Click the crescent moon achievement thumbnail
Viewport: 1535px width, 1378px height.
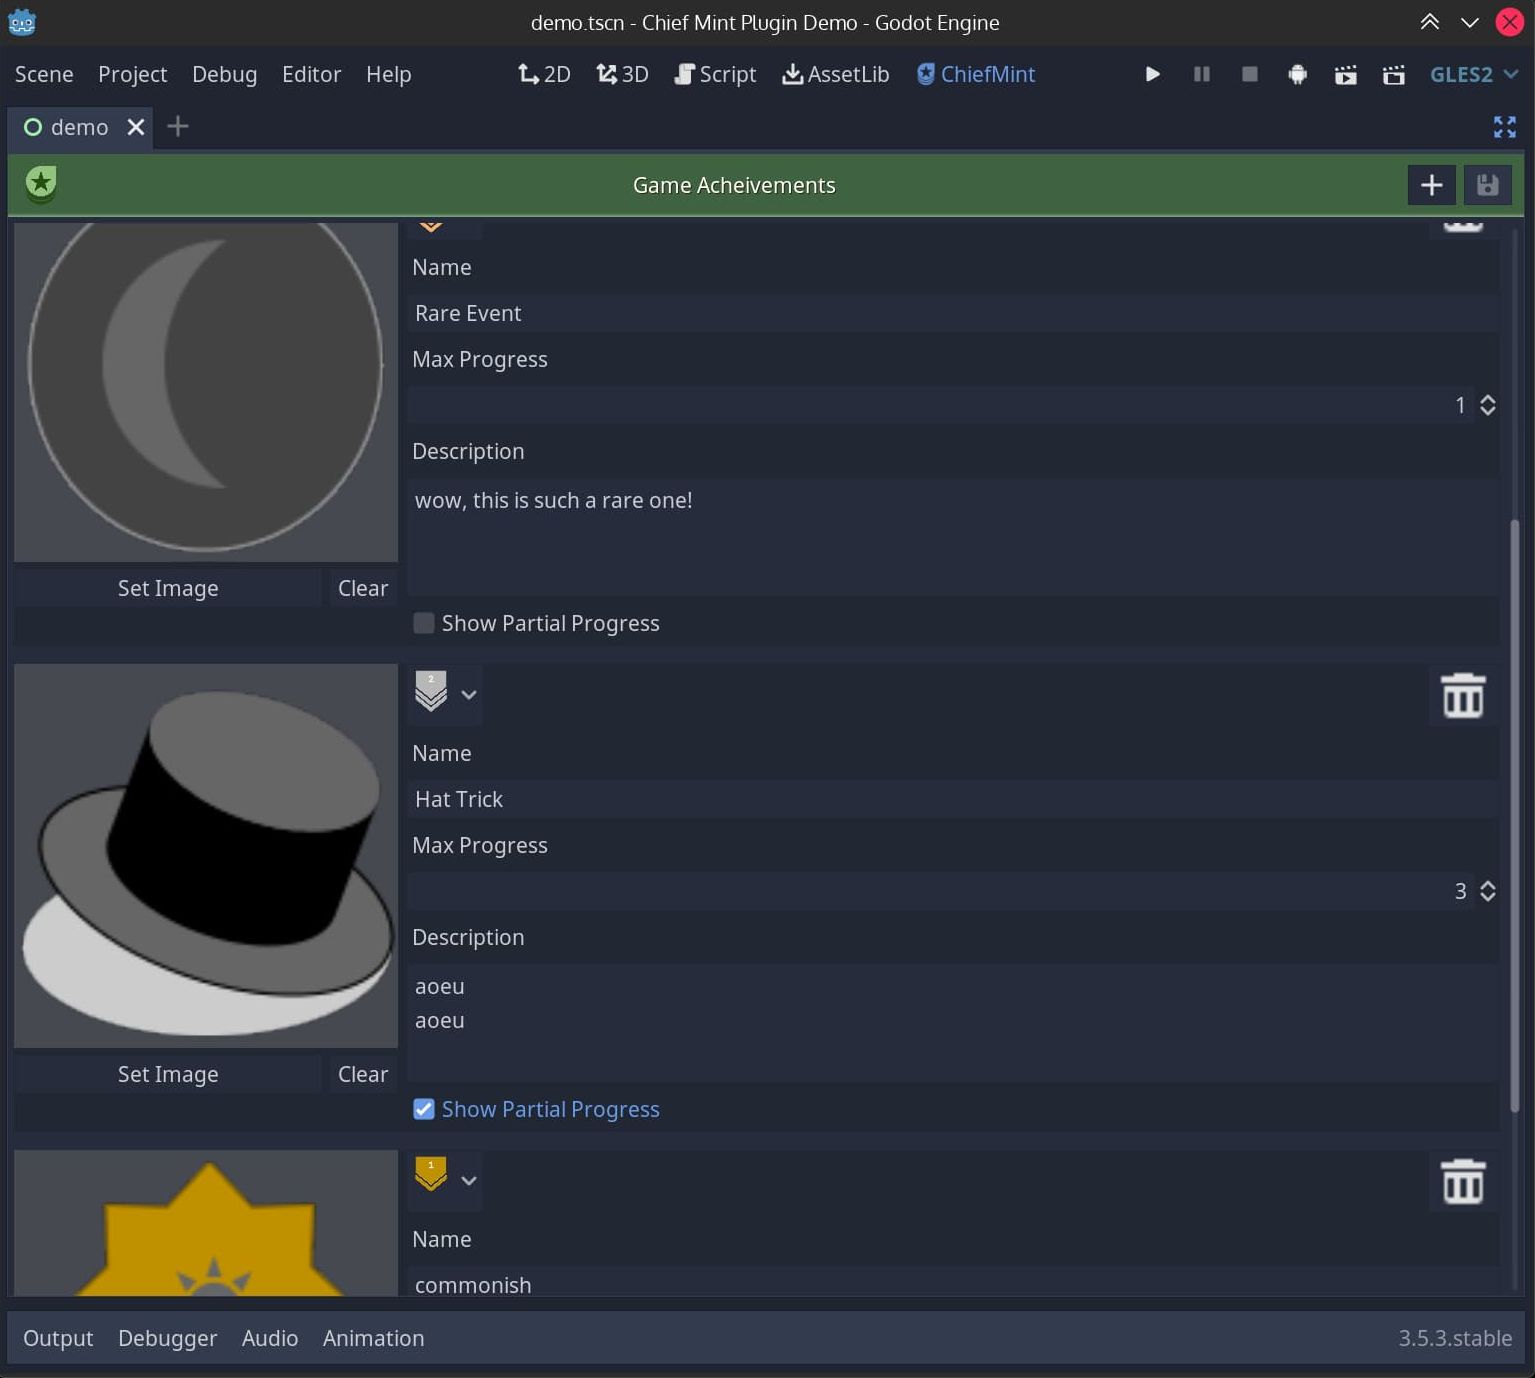coord(206,392)
